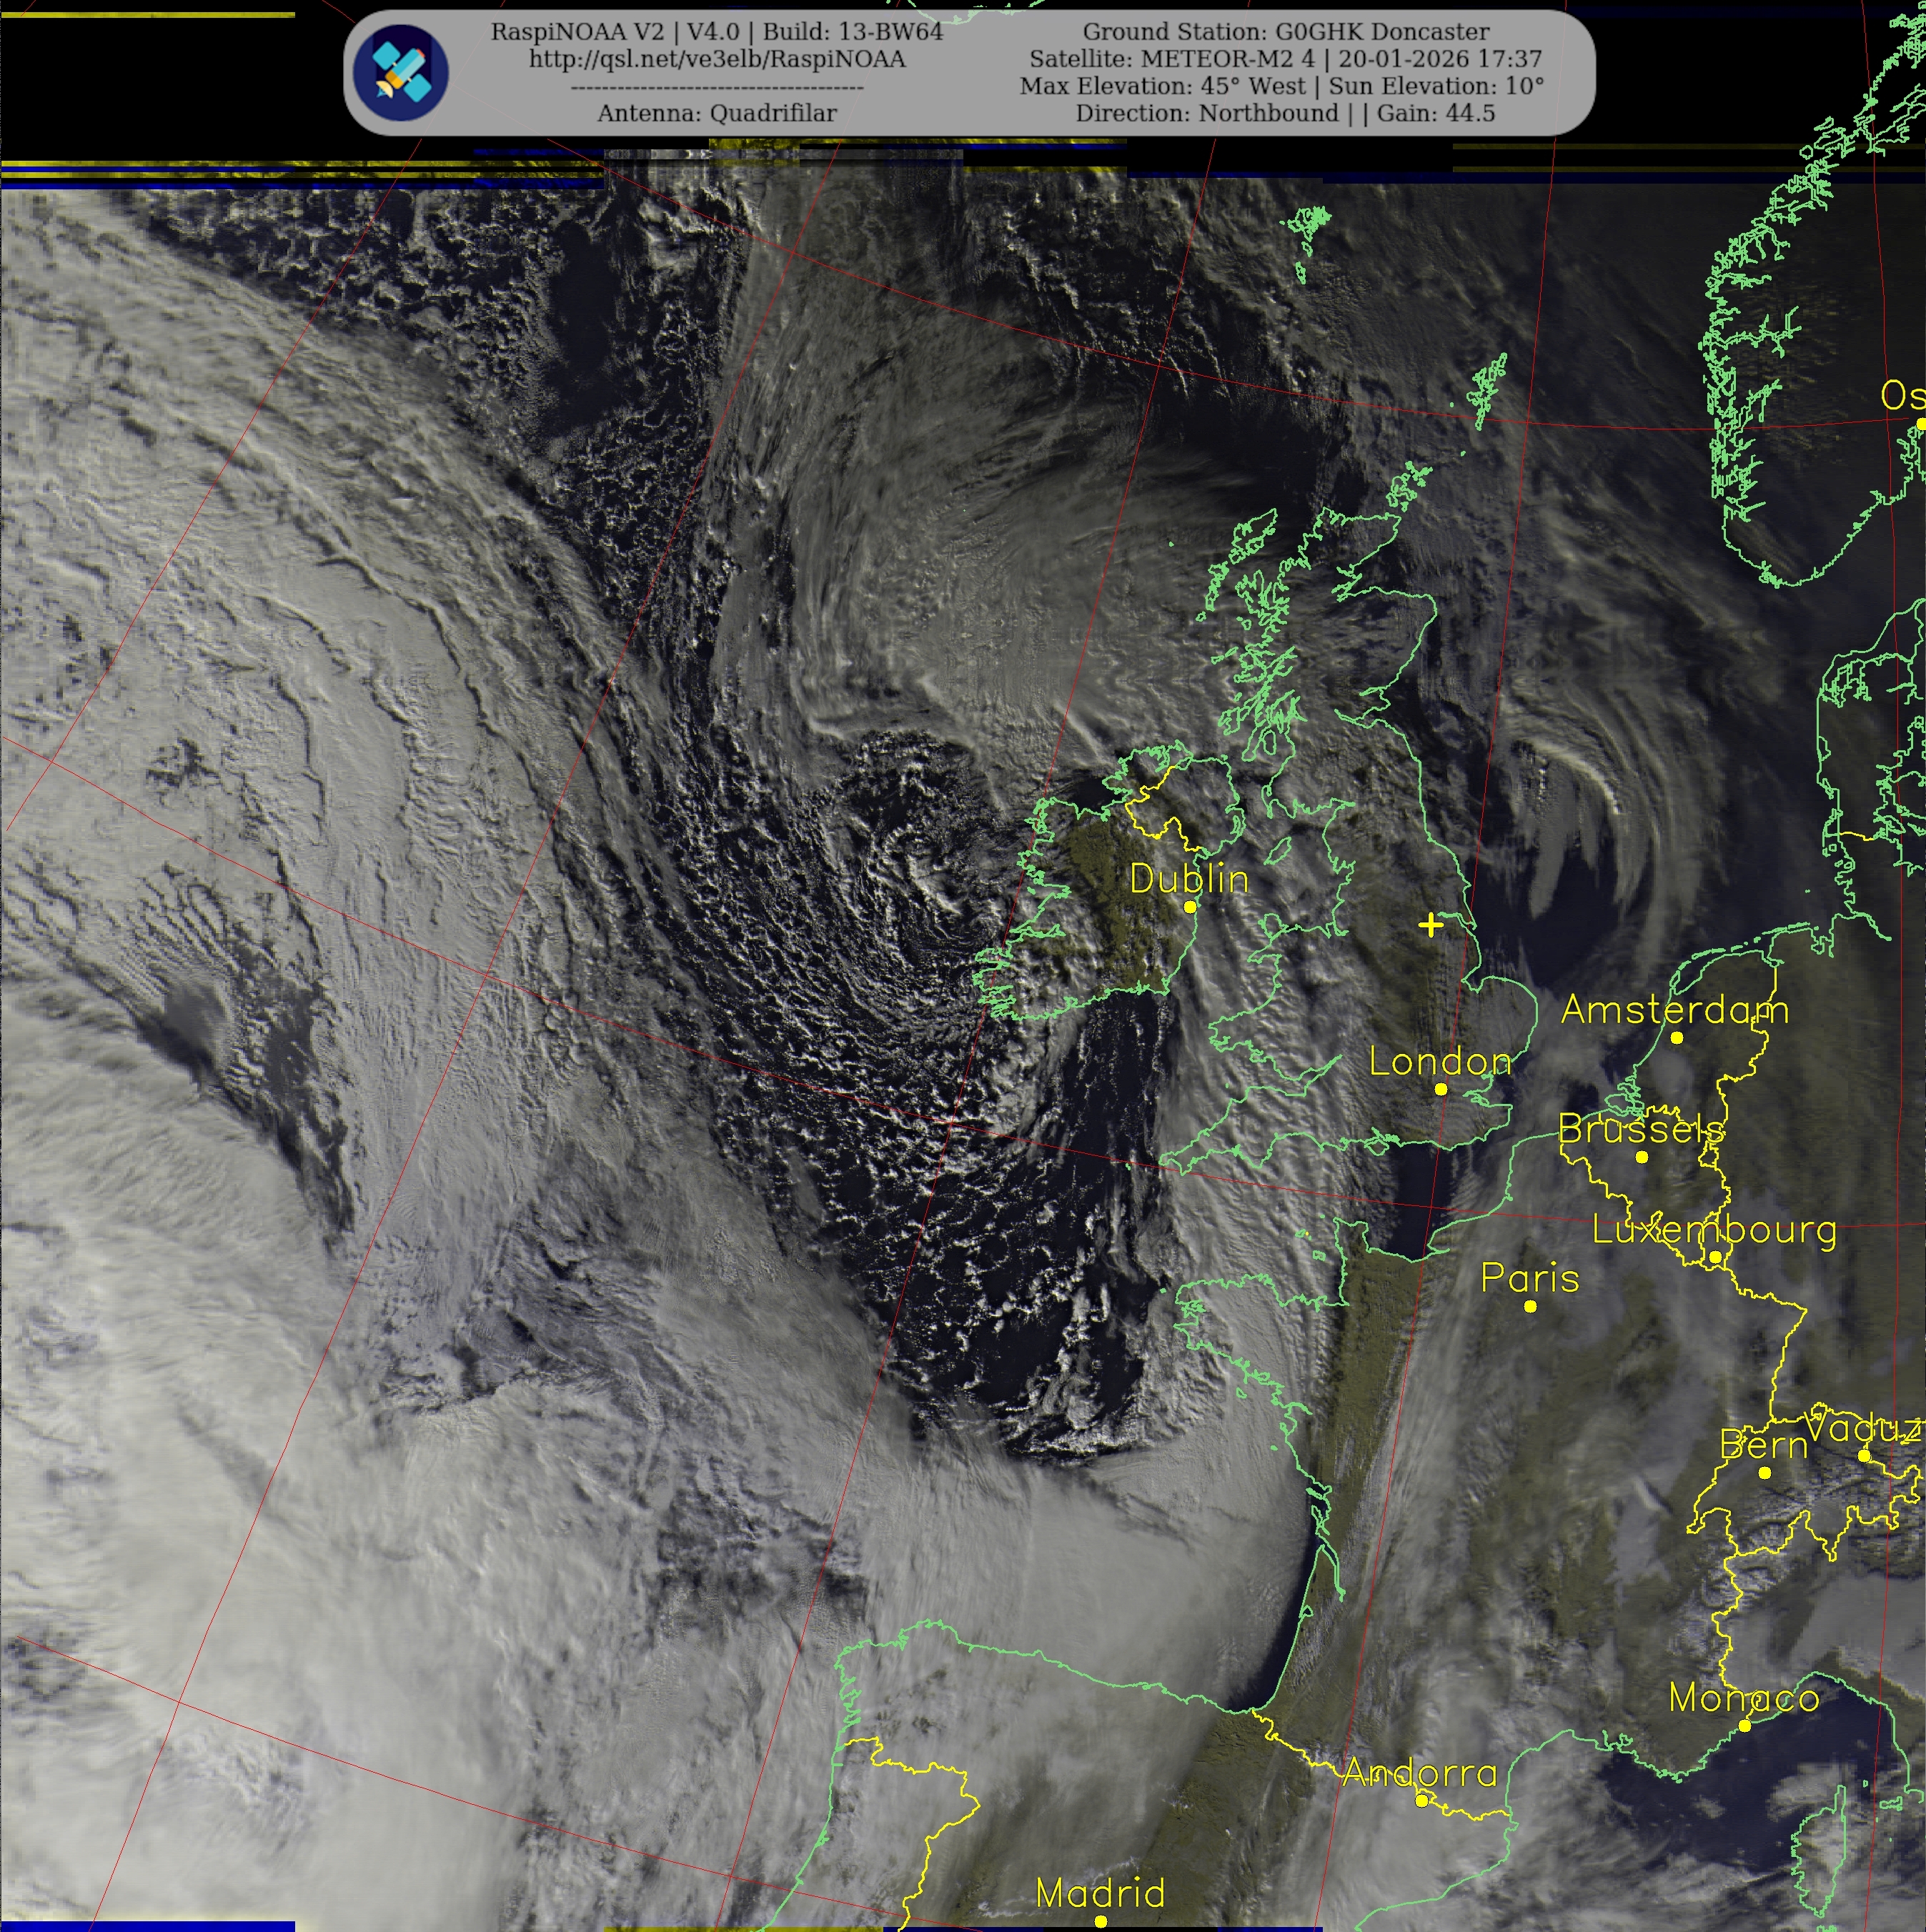The width and height of the screenshot is (1926, 1932).
Task: Click the Satellite METEOR-M2 4 text line
Action: (1286, 59)
